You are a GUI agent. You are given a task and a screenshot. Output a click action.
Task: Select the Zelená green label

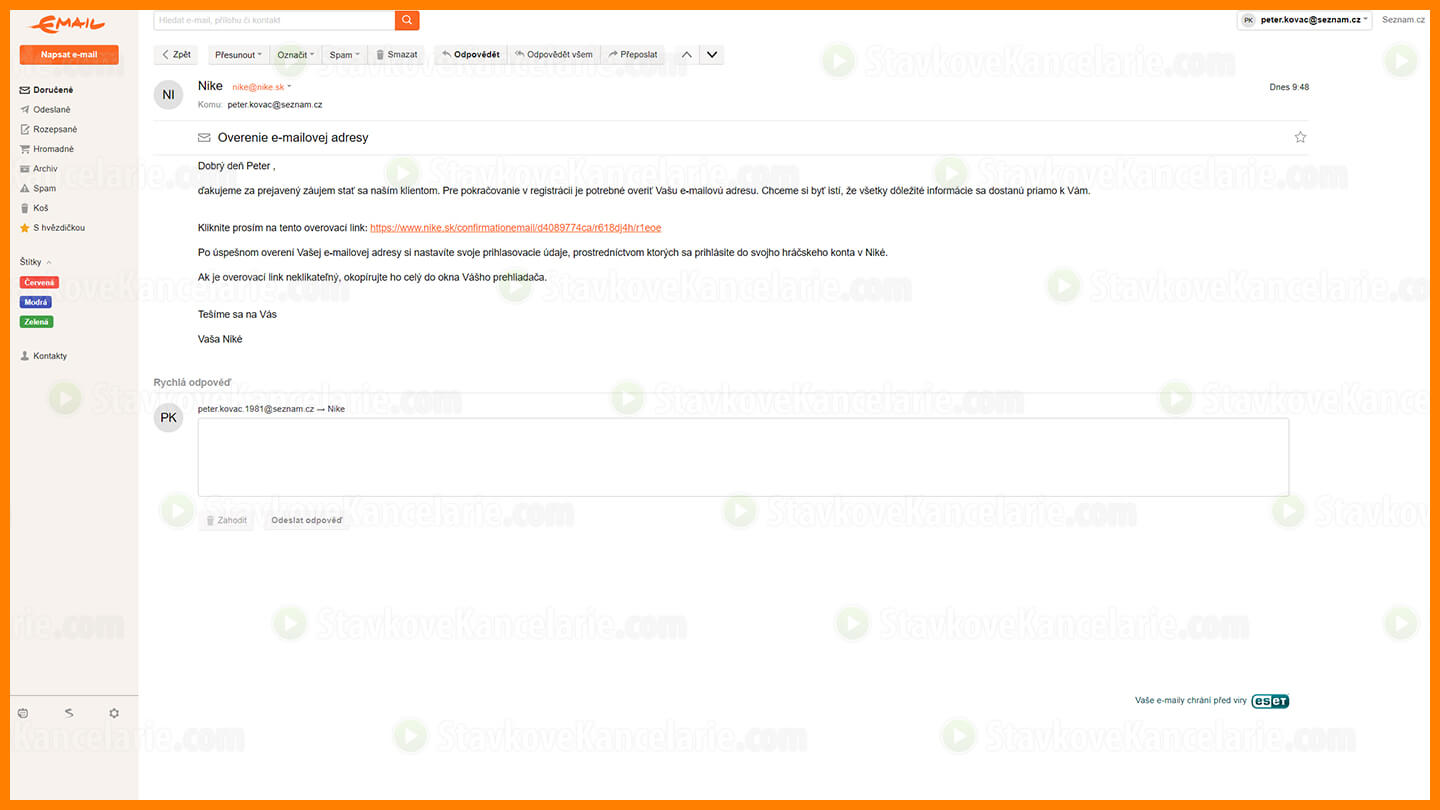[x=36, y=322]
